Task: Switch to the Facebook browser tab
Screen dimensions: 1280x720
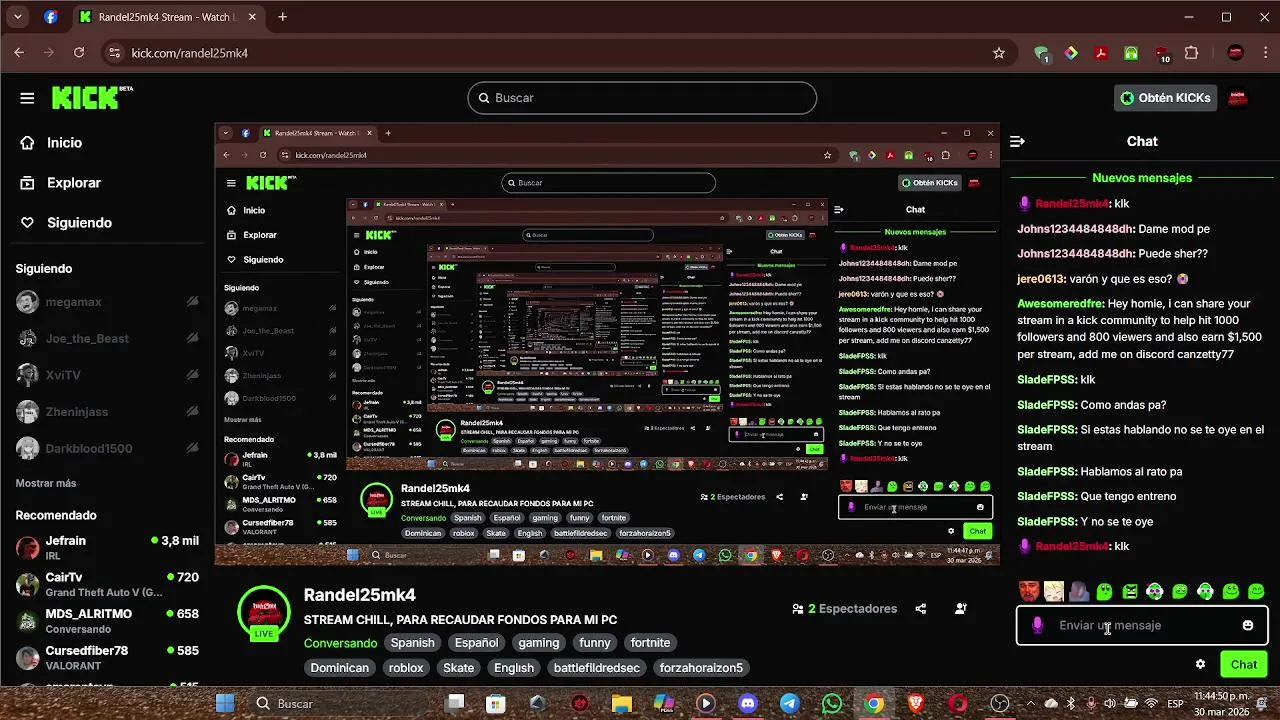Action: click(50, 17)
